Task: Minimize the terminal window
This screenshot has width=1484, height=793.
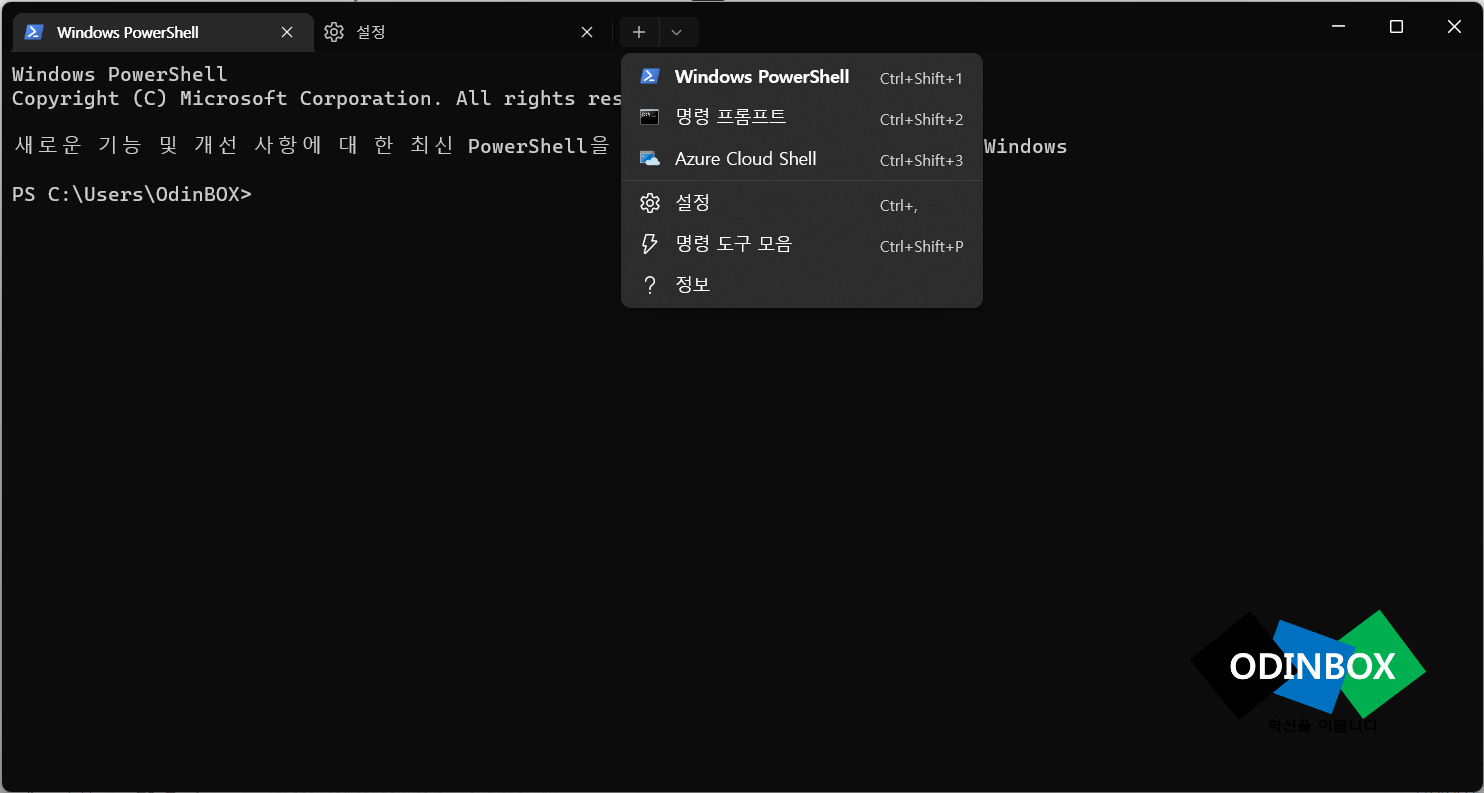Action: (1339, 27)
